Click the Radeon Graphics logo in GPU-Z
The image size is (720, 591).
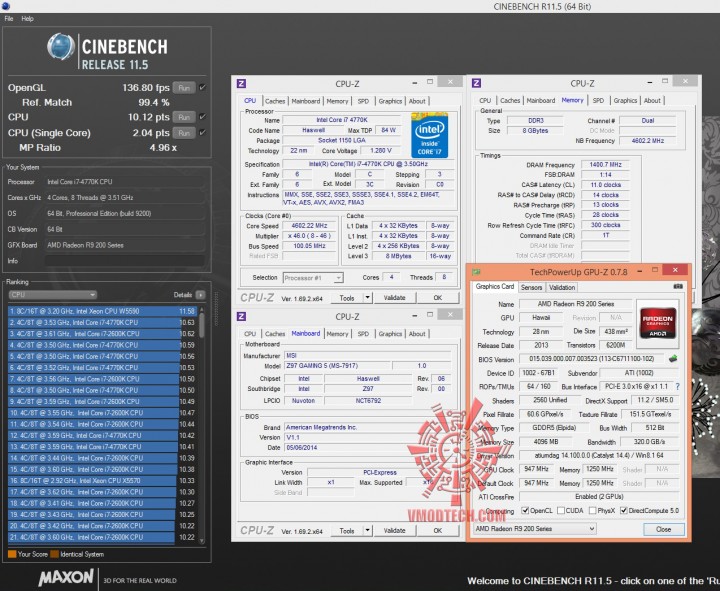coord(658,323)
